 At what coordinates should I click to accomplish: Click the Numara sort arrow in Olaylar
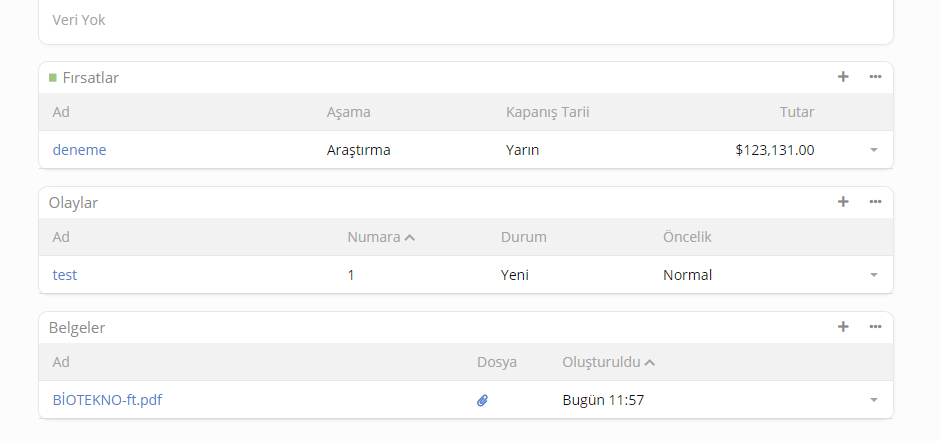click(x=410, y=238)
